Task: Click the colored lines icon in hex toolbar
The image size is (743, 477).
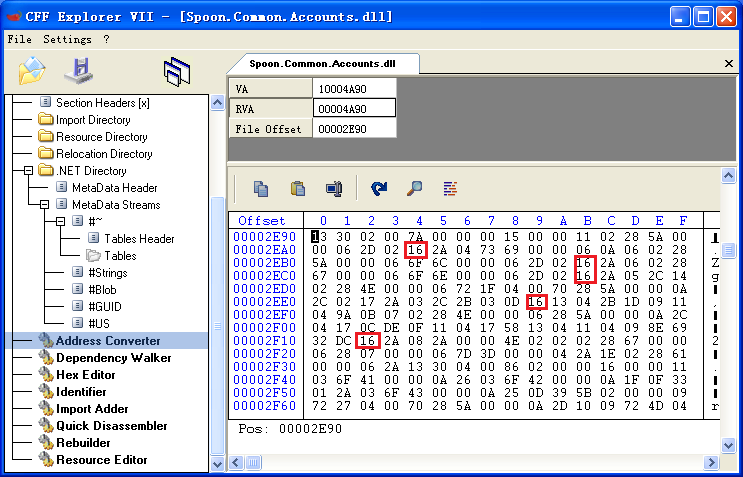Action: point(450,187)
